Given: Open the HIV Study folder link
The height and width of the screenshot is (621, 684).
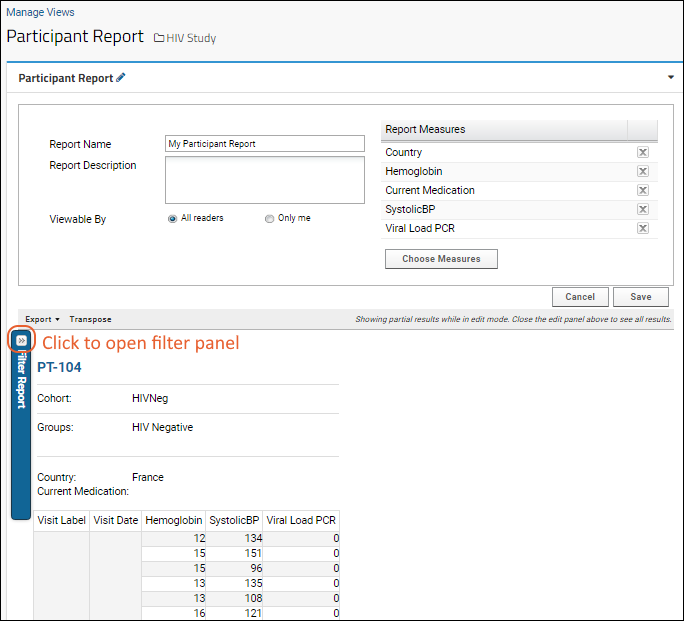Looking at the screenshot, I should pyautogui.click(x=191, y=38).
